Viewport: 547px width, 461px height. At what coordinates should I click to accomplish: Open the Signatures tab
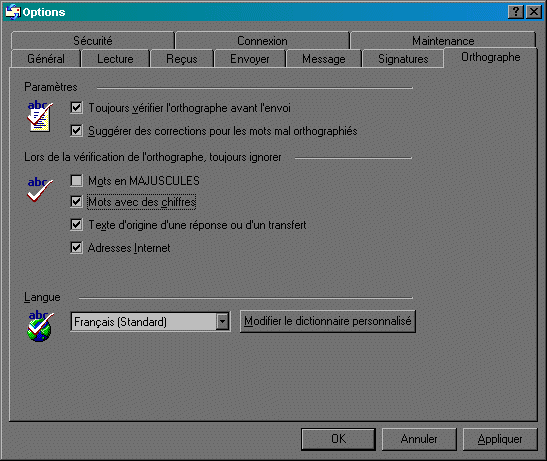tap(403, 59)
